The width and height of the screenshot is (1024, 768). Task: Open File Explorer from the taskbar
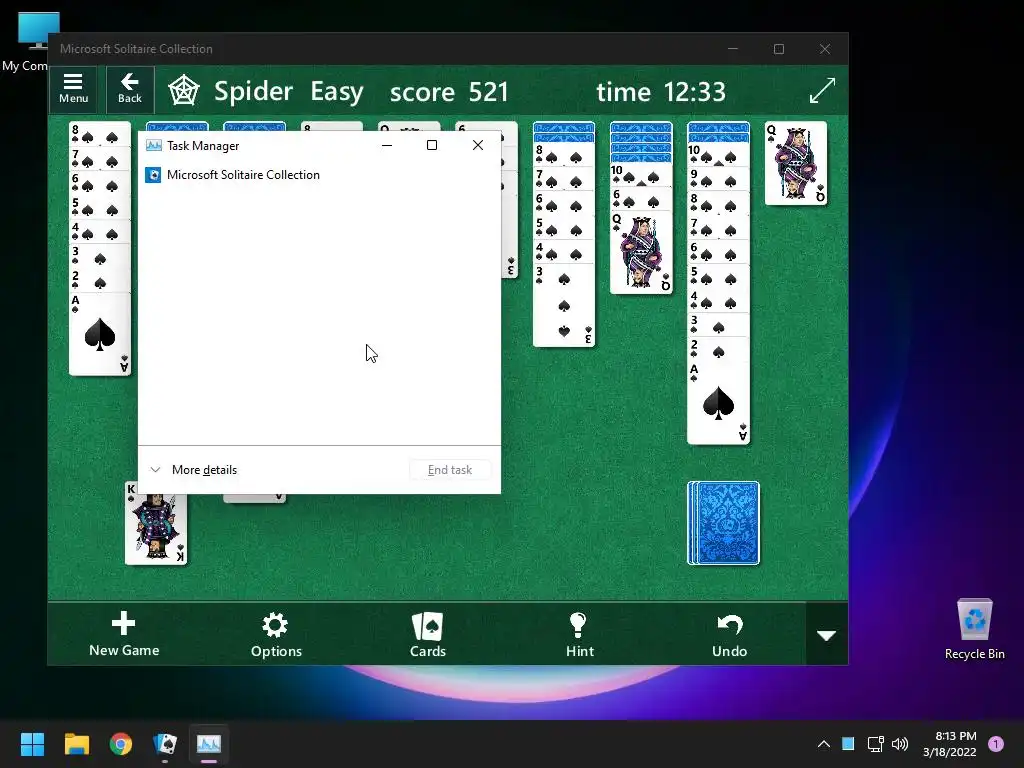(76, 744)
